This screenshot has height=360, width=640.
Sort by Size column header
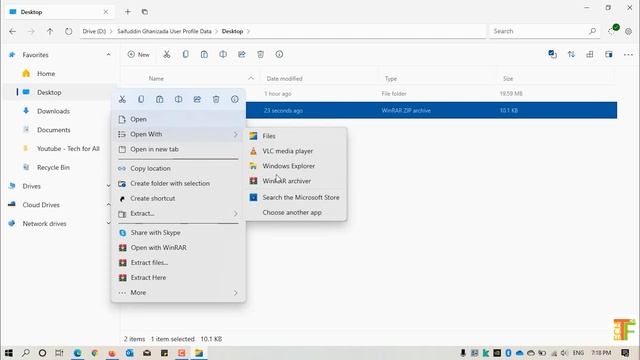508,79
